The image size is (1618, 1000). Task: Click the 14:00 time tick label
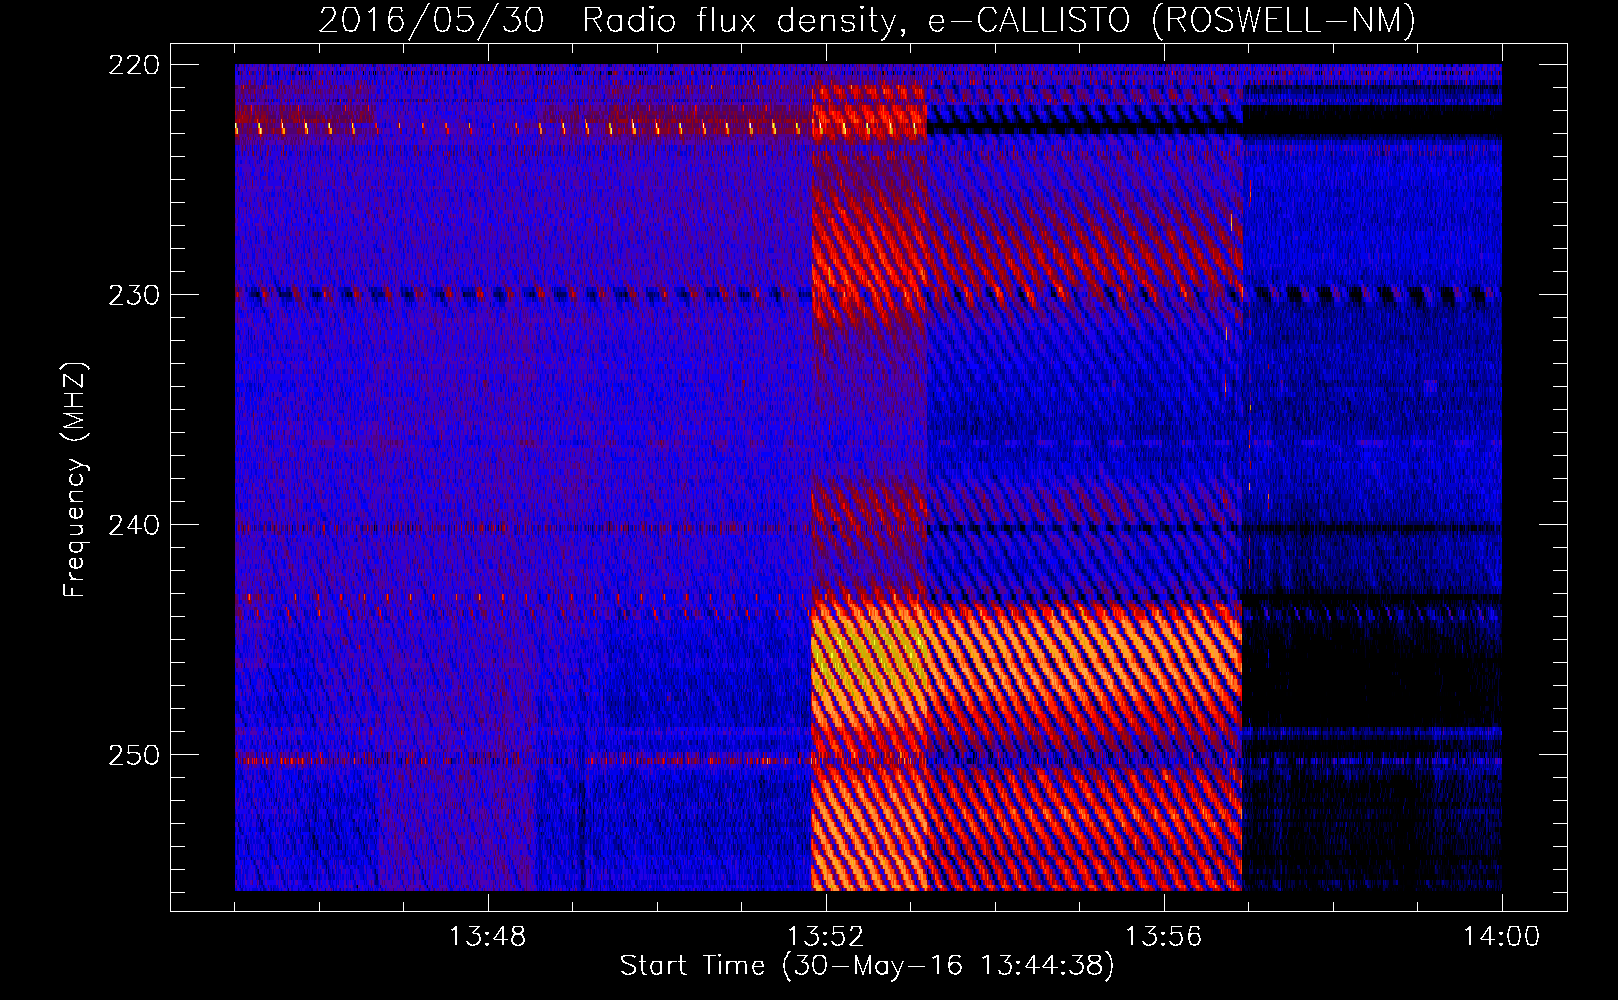pyautogui.click(x=1501, y=937)
